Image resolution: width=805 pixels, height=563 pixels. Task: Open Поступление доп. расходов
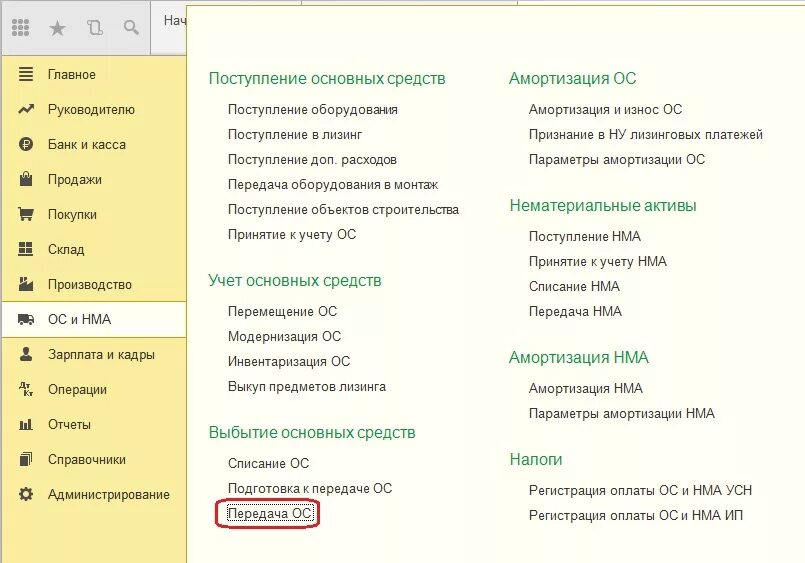[312, 160]
